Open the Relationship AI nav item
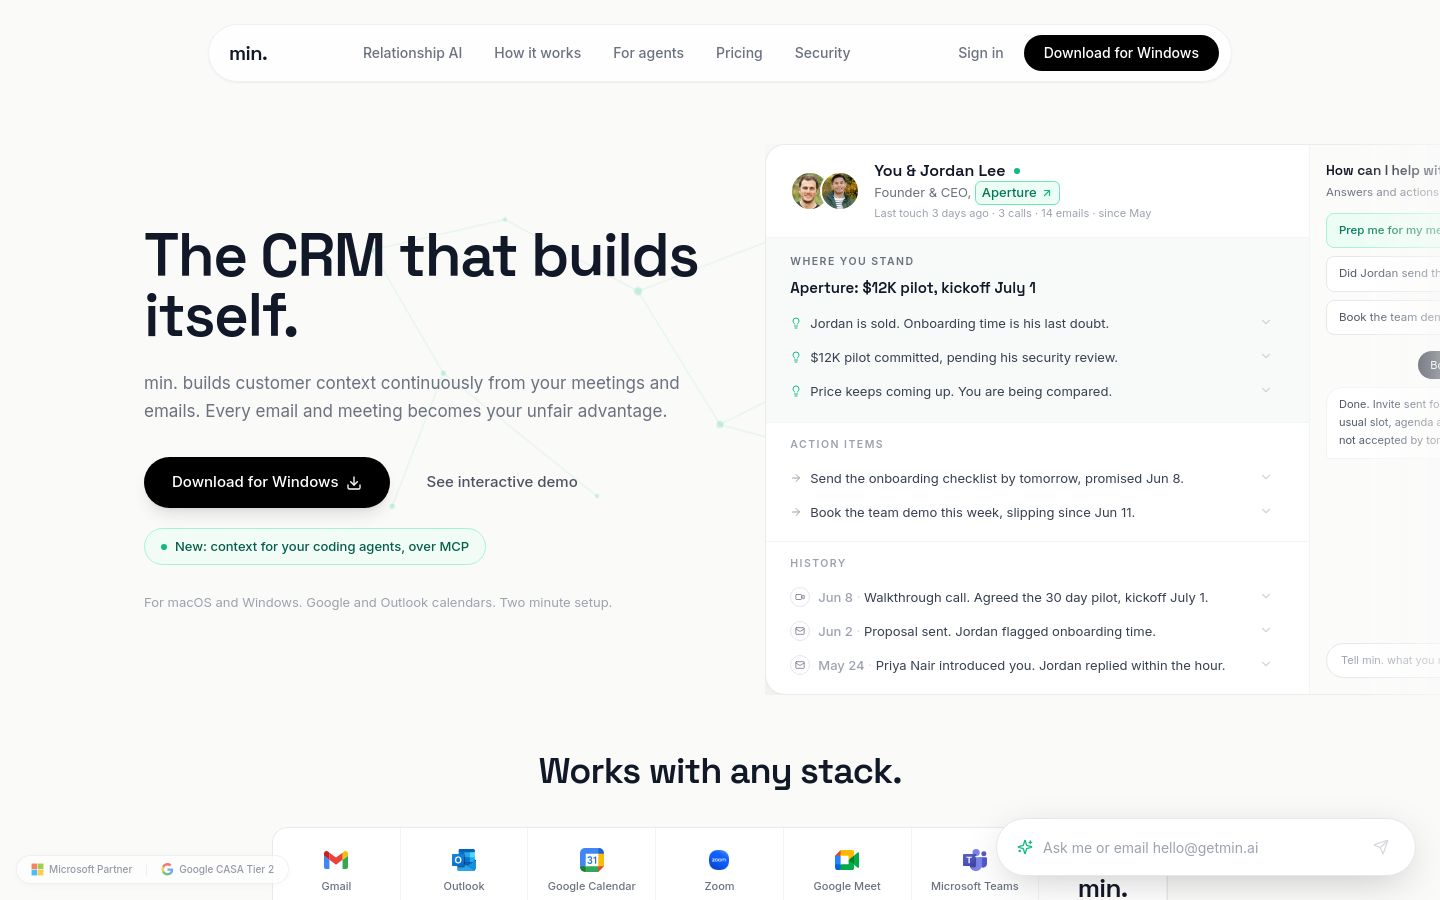This screenshot has width=1440, height=900. pyautogui.click(x=412, y=53)
